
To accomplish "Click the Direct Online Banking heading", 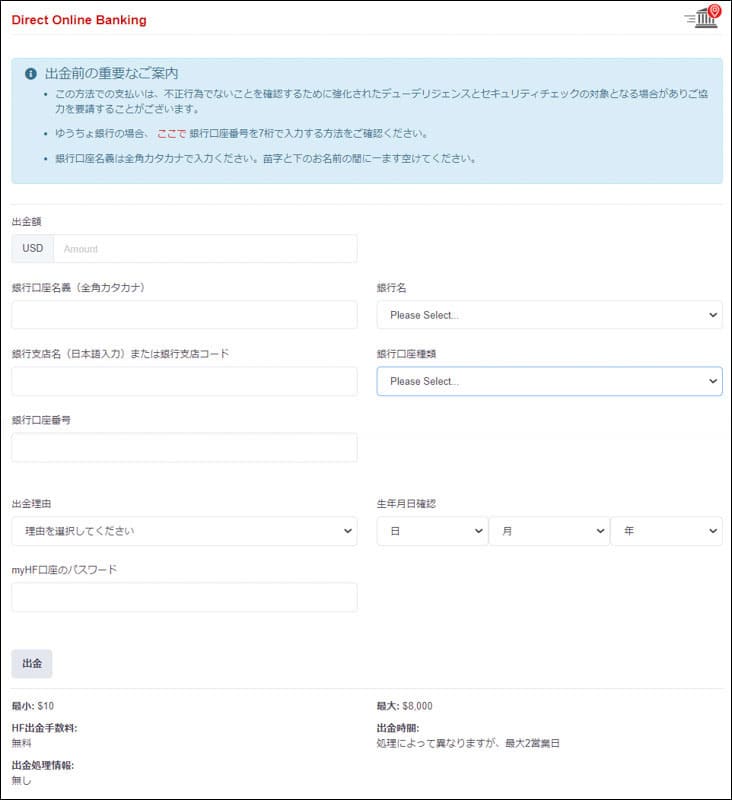I will click(x=78, y=20).
